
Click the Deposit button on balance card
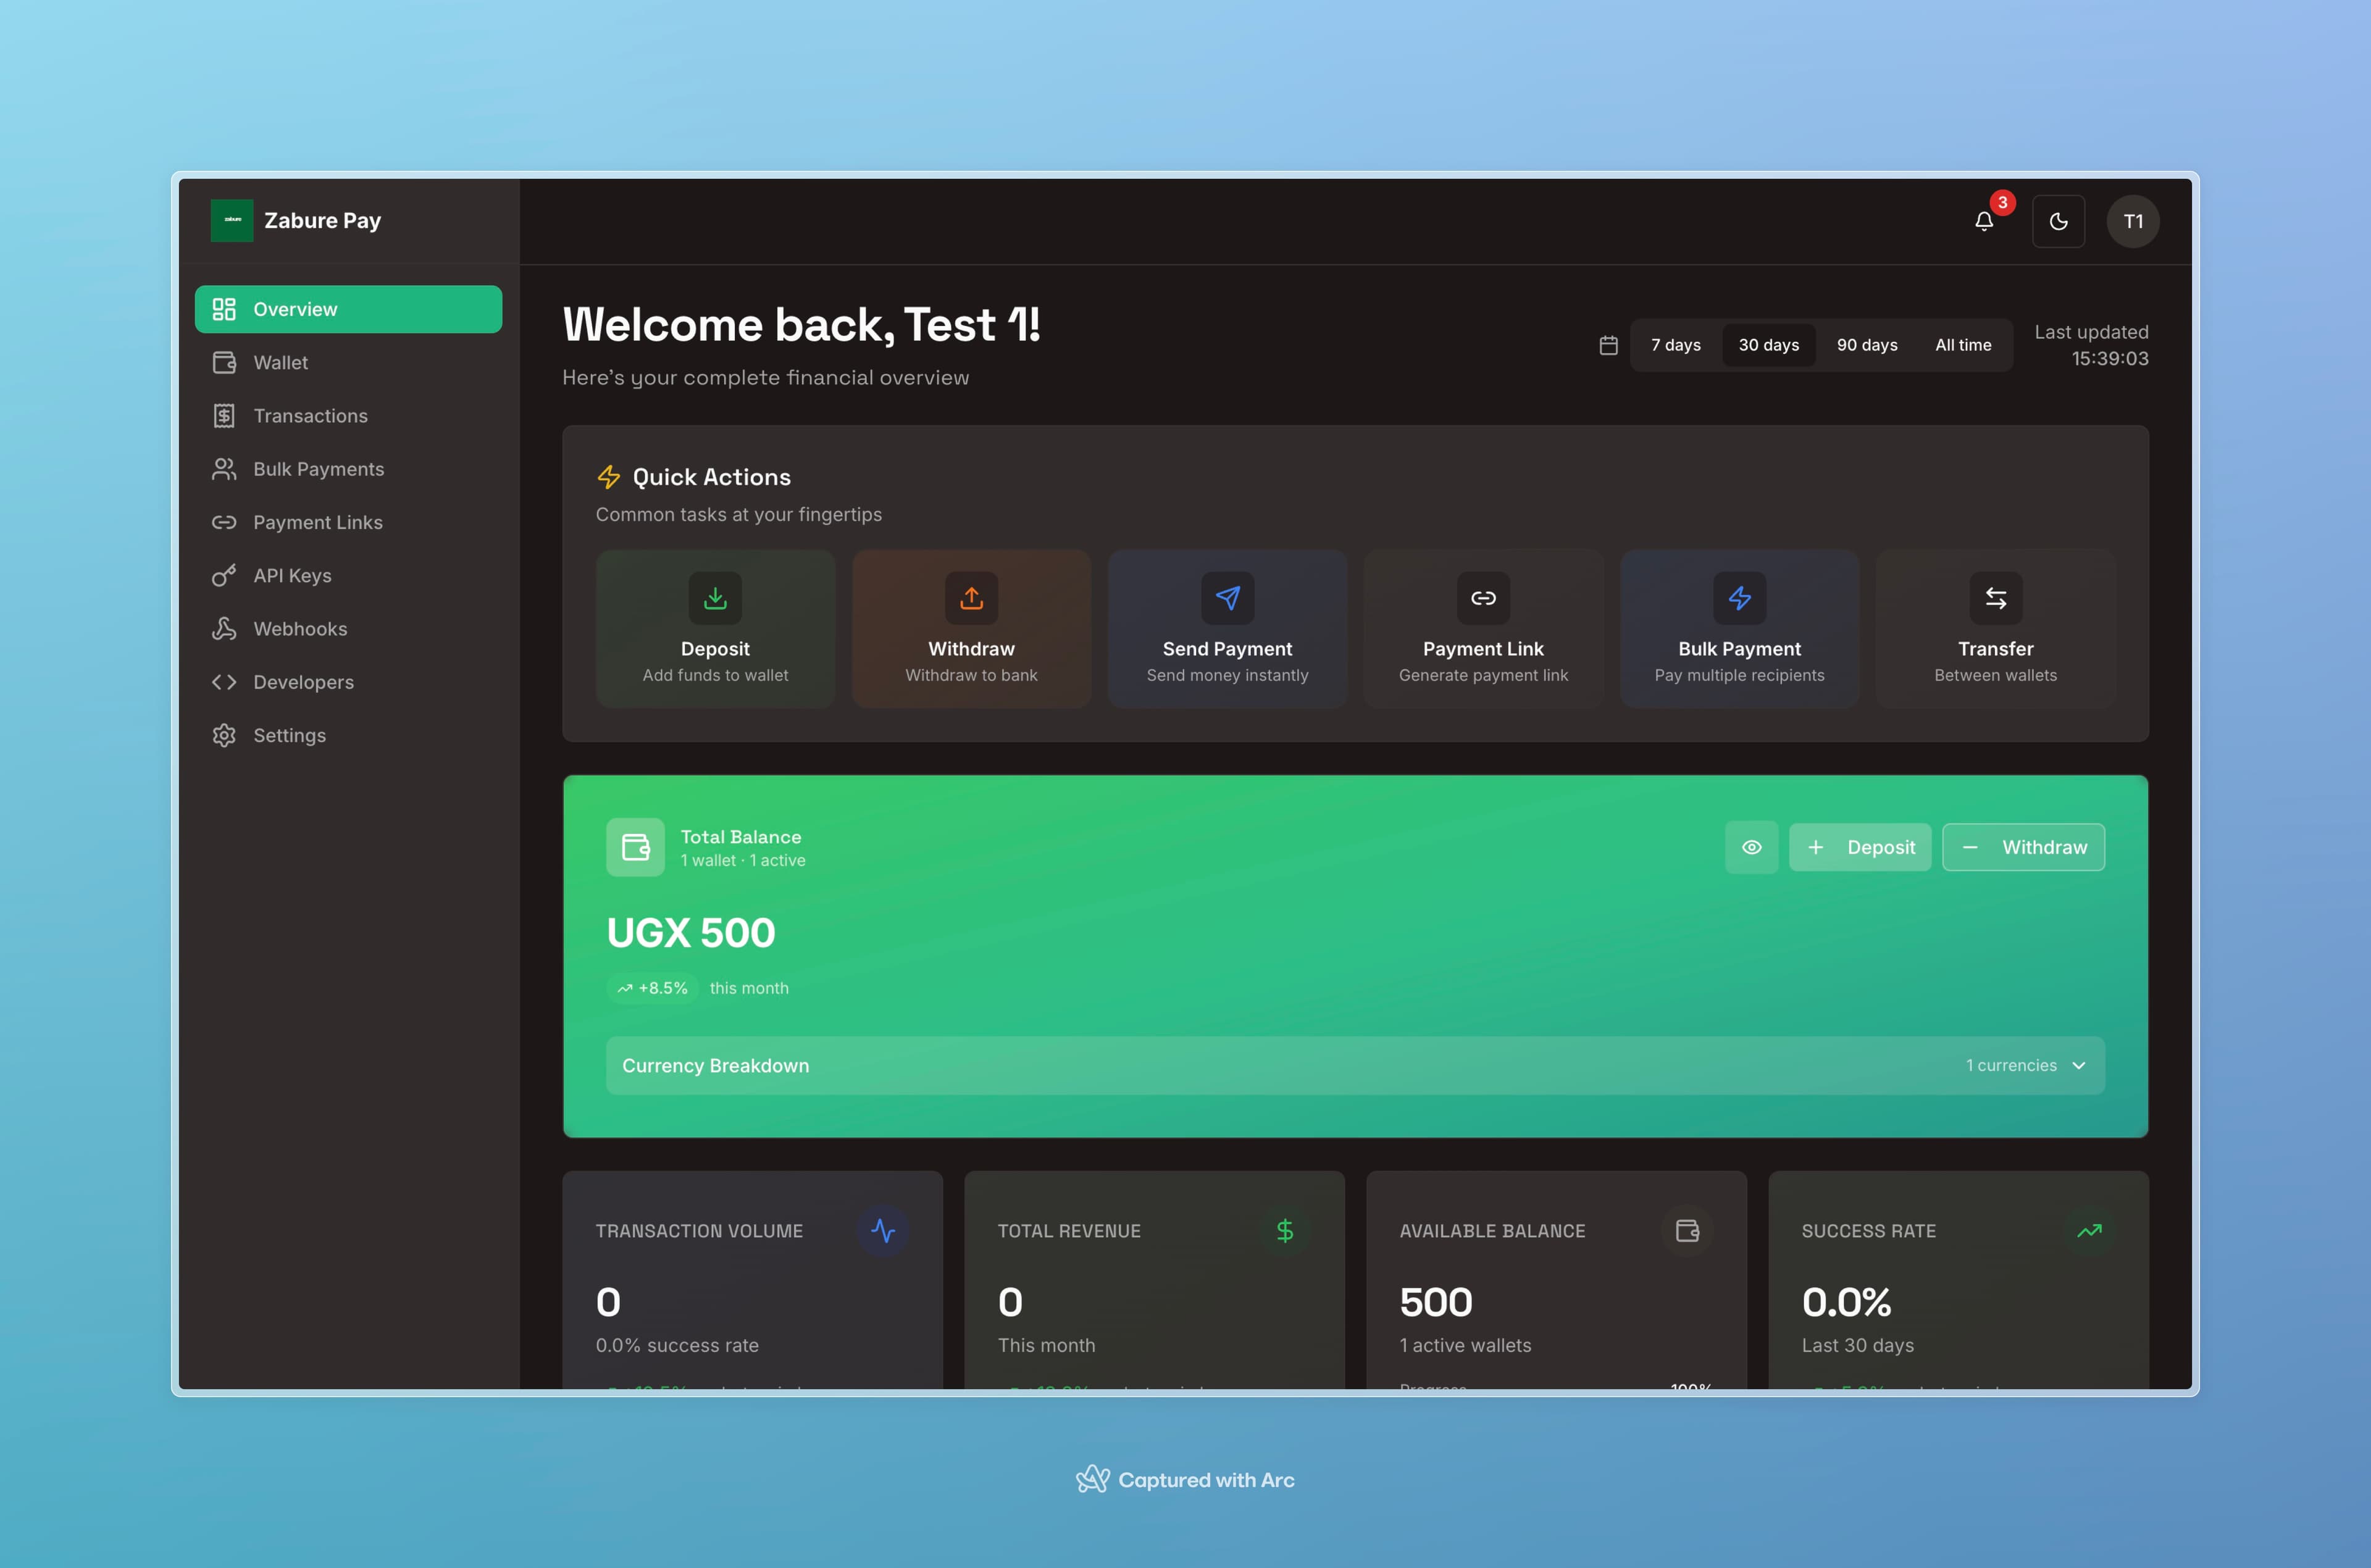click(x=1860, y=847)
